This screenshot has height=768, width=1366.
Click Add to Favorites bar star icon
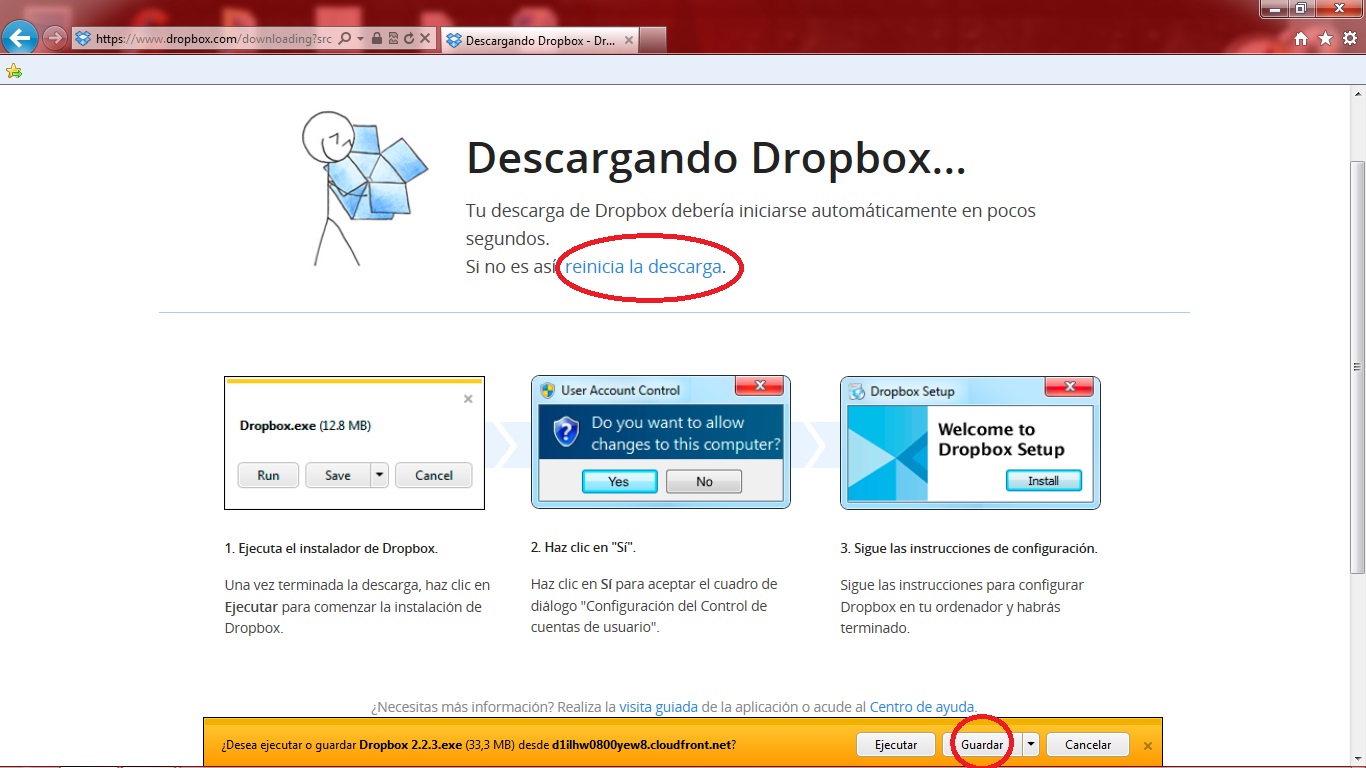(13, 71)
